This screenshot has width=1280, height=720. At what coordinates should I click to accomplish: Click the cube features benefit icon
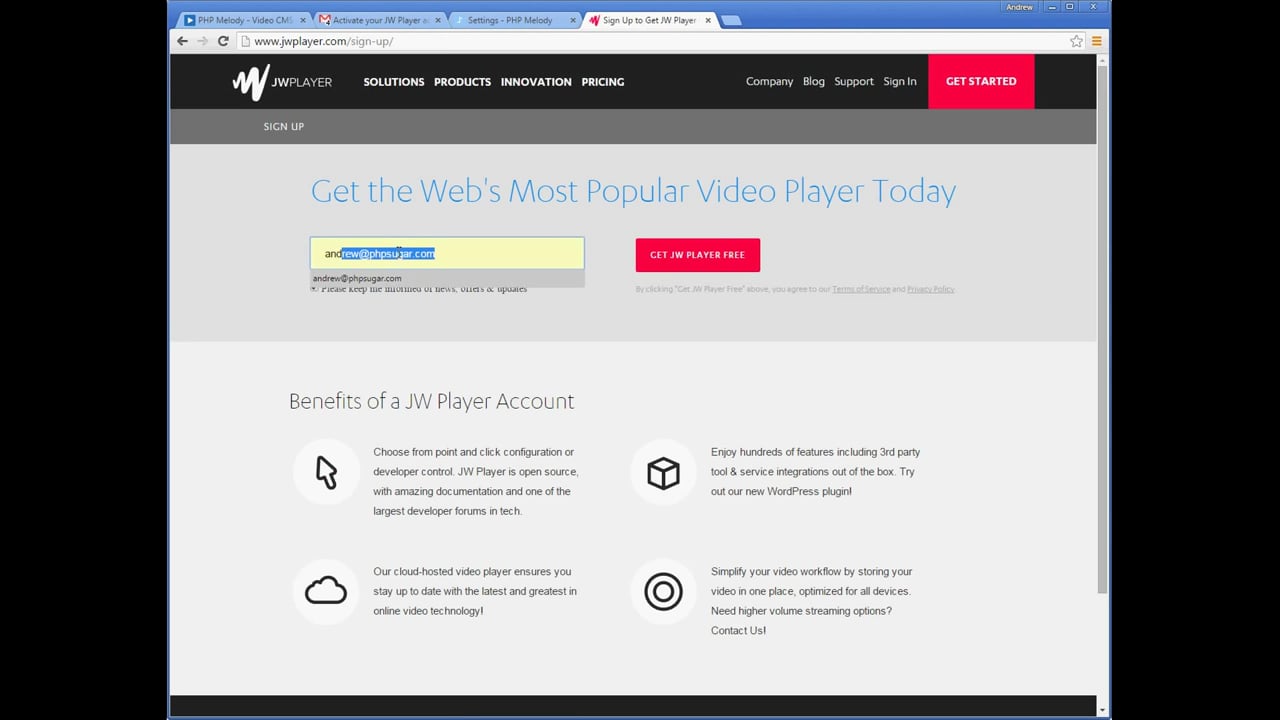point(663,472)
